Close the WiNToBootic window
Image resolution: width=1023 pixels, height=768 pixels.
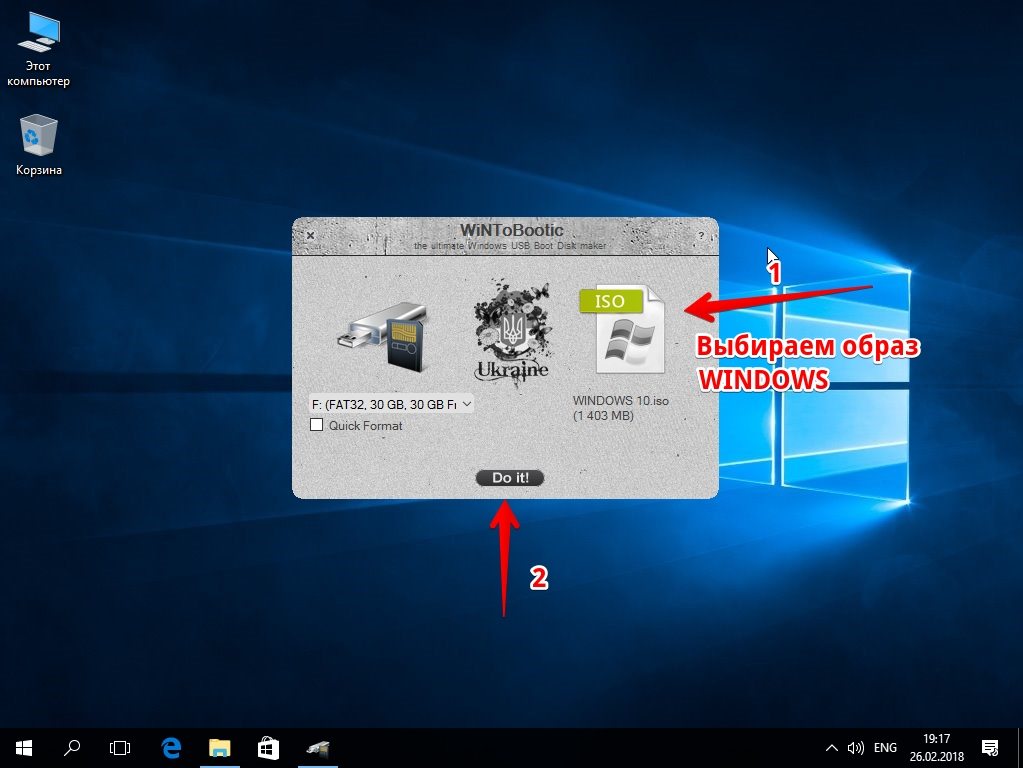click(x=311, y=235)
